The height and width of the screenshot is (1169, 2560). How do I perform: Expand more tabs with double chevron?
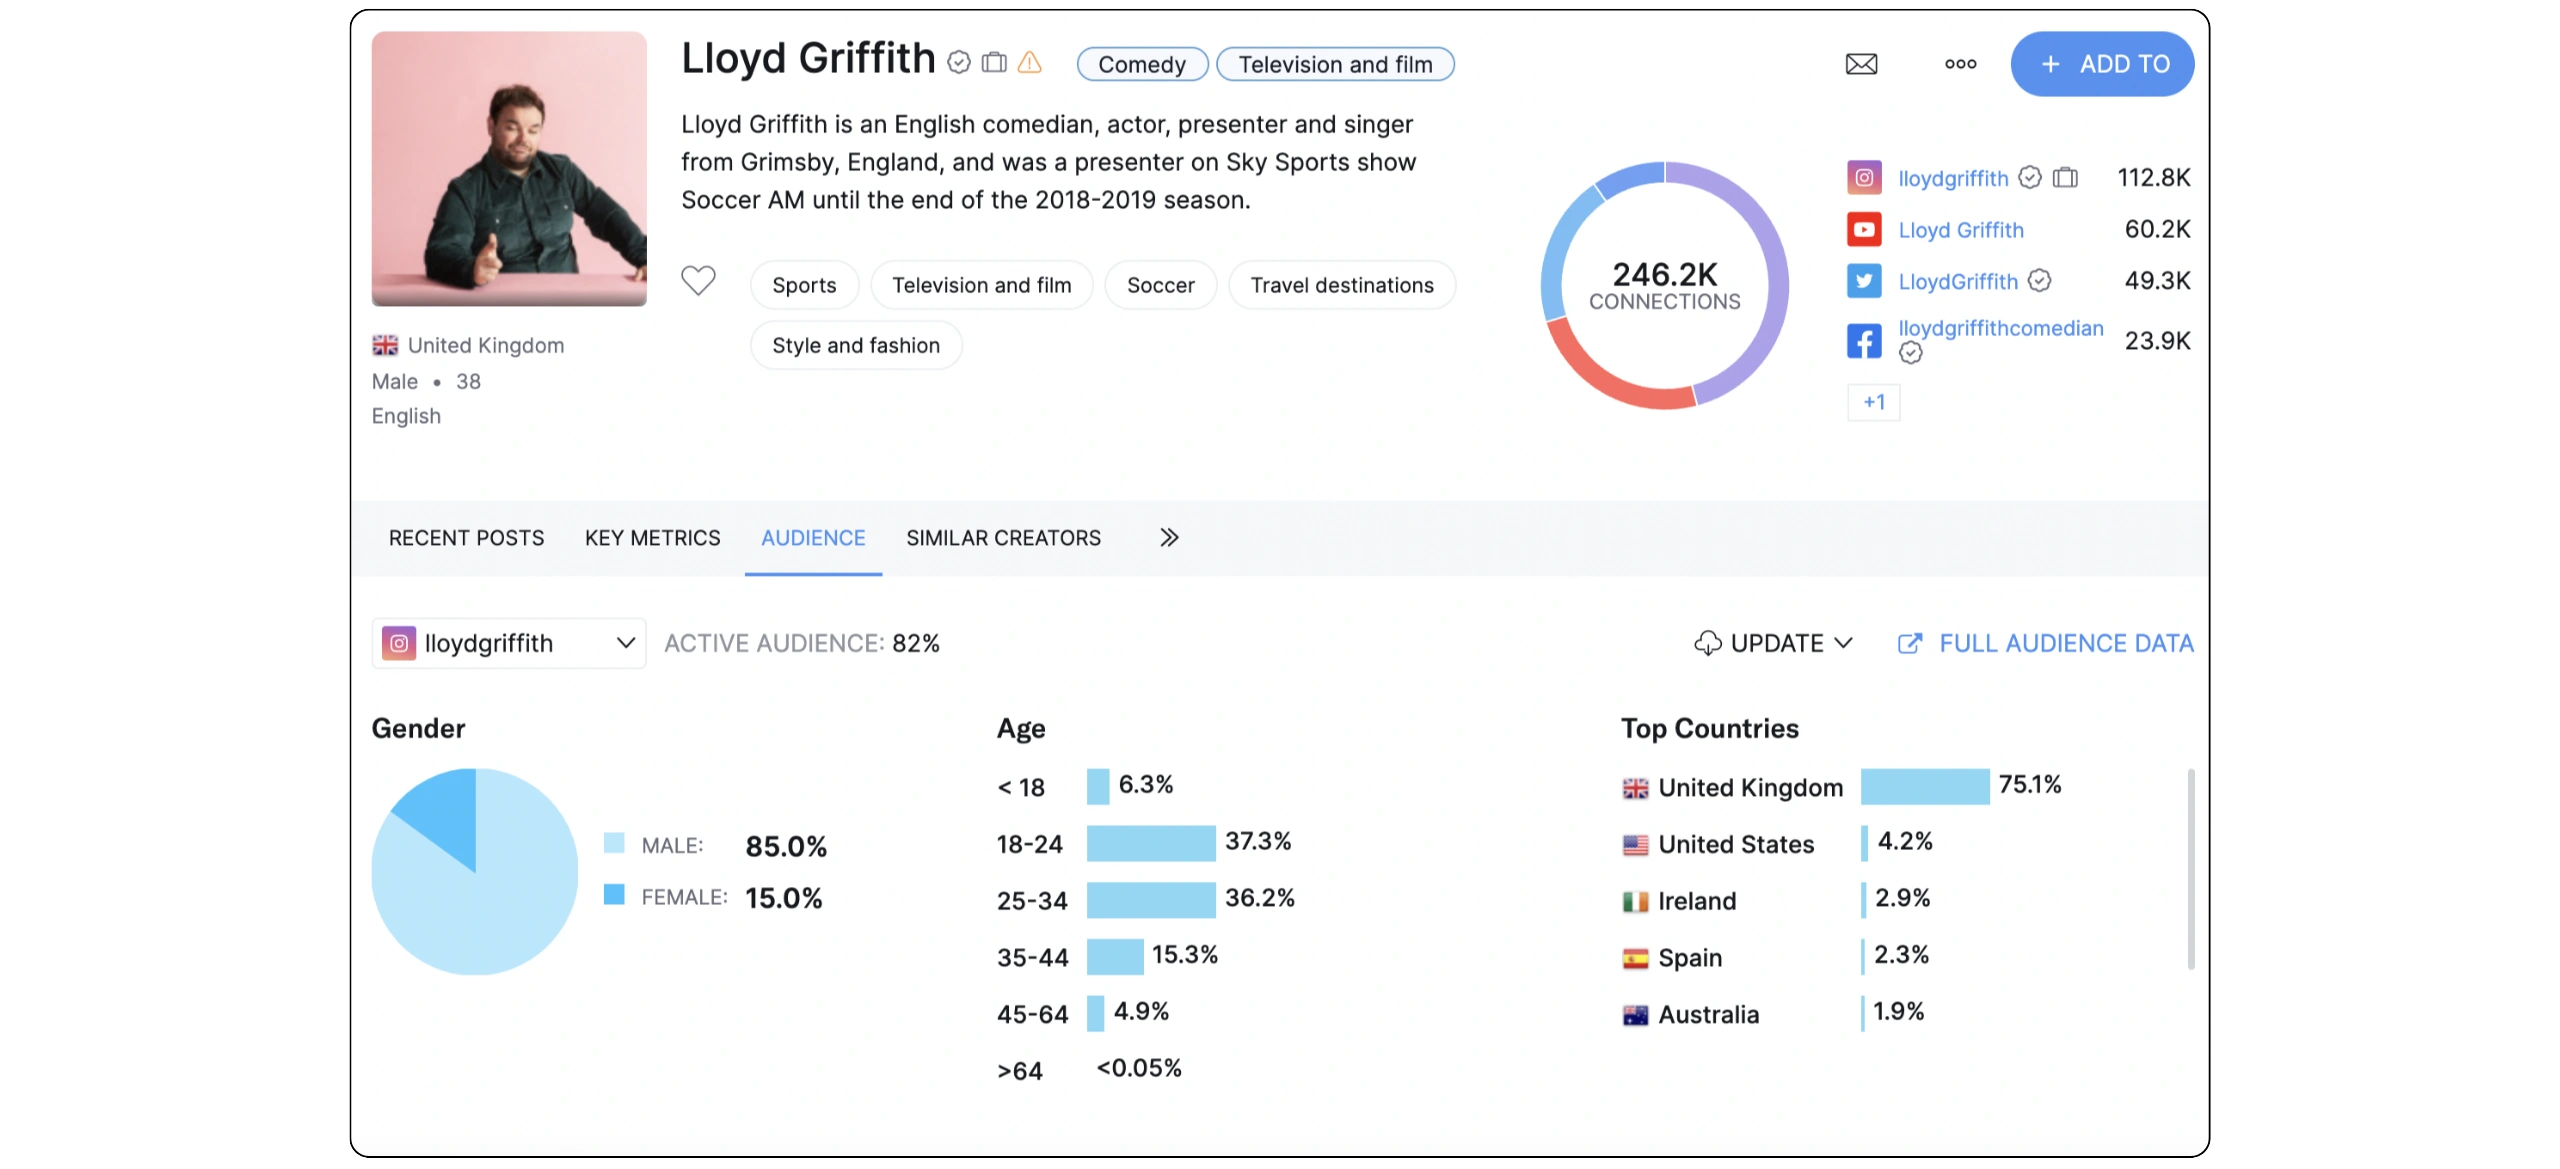[1169, 538]
